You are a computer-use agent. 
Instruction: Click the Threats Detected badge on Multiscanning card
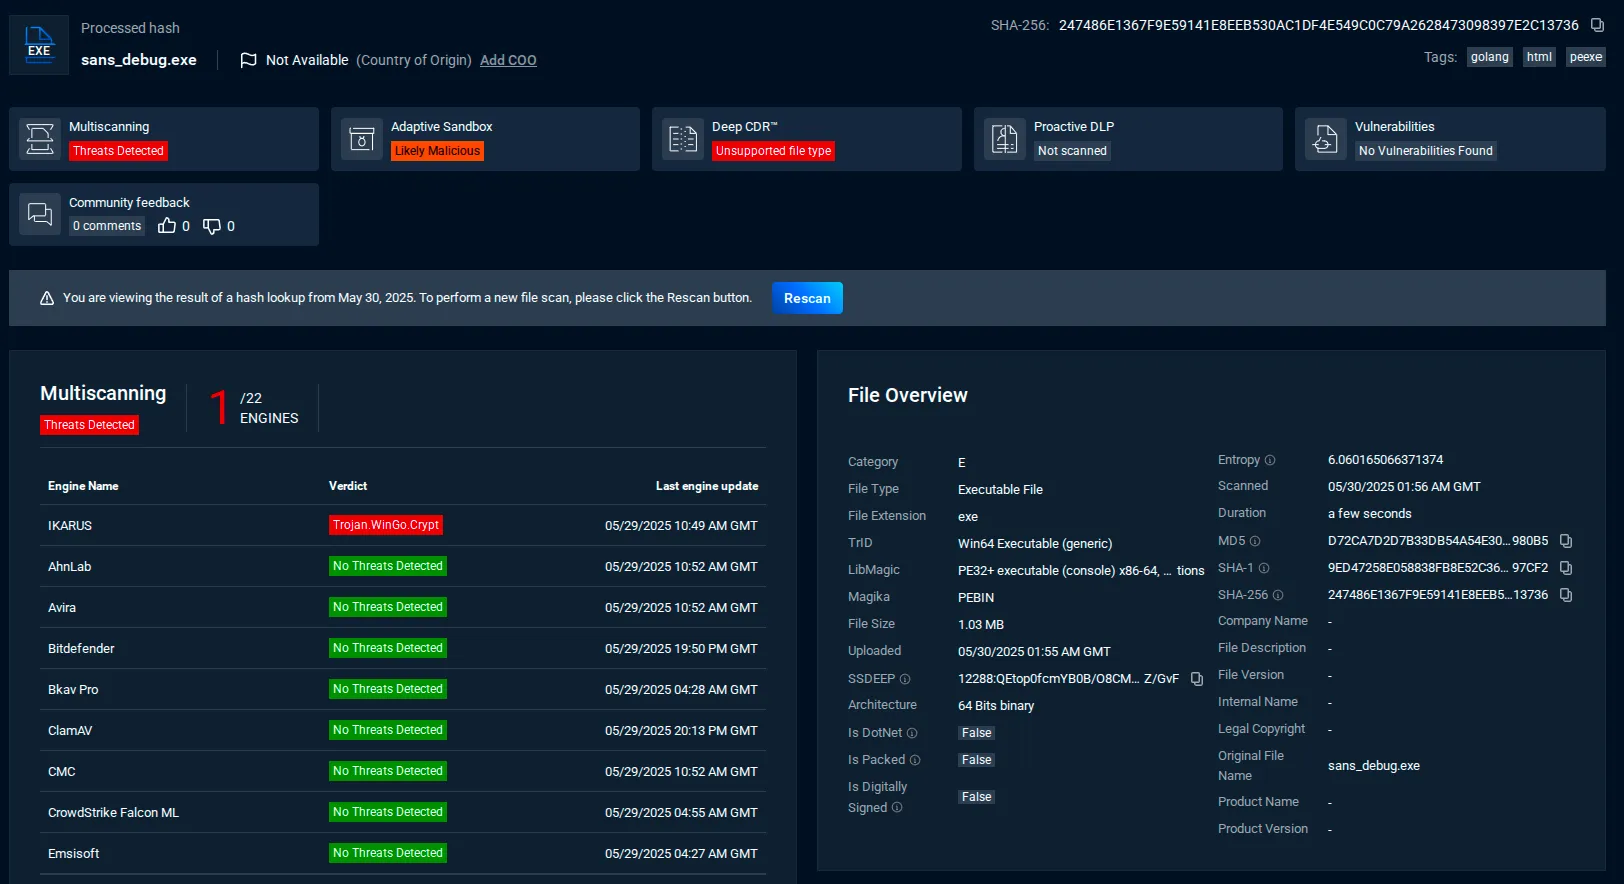coord(118,151)
